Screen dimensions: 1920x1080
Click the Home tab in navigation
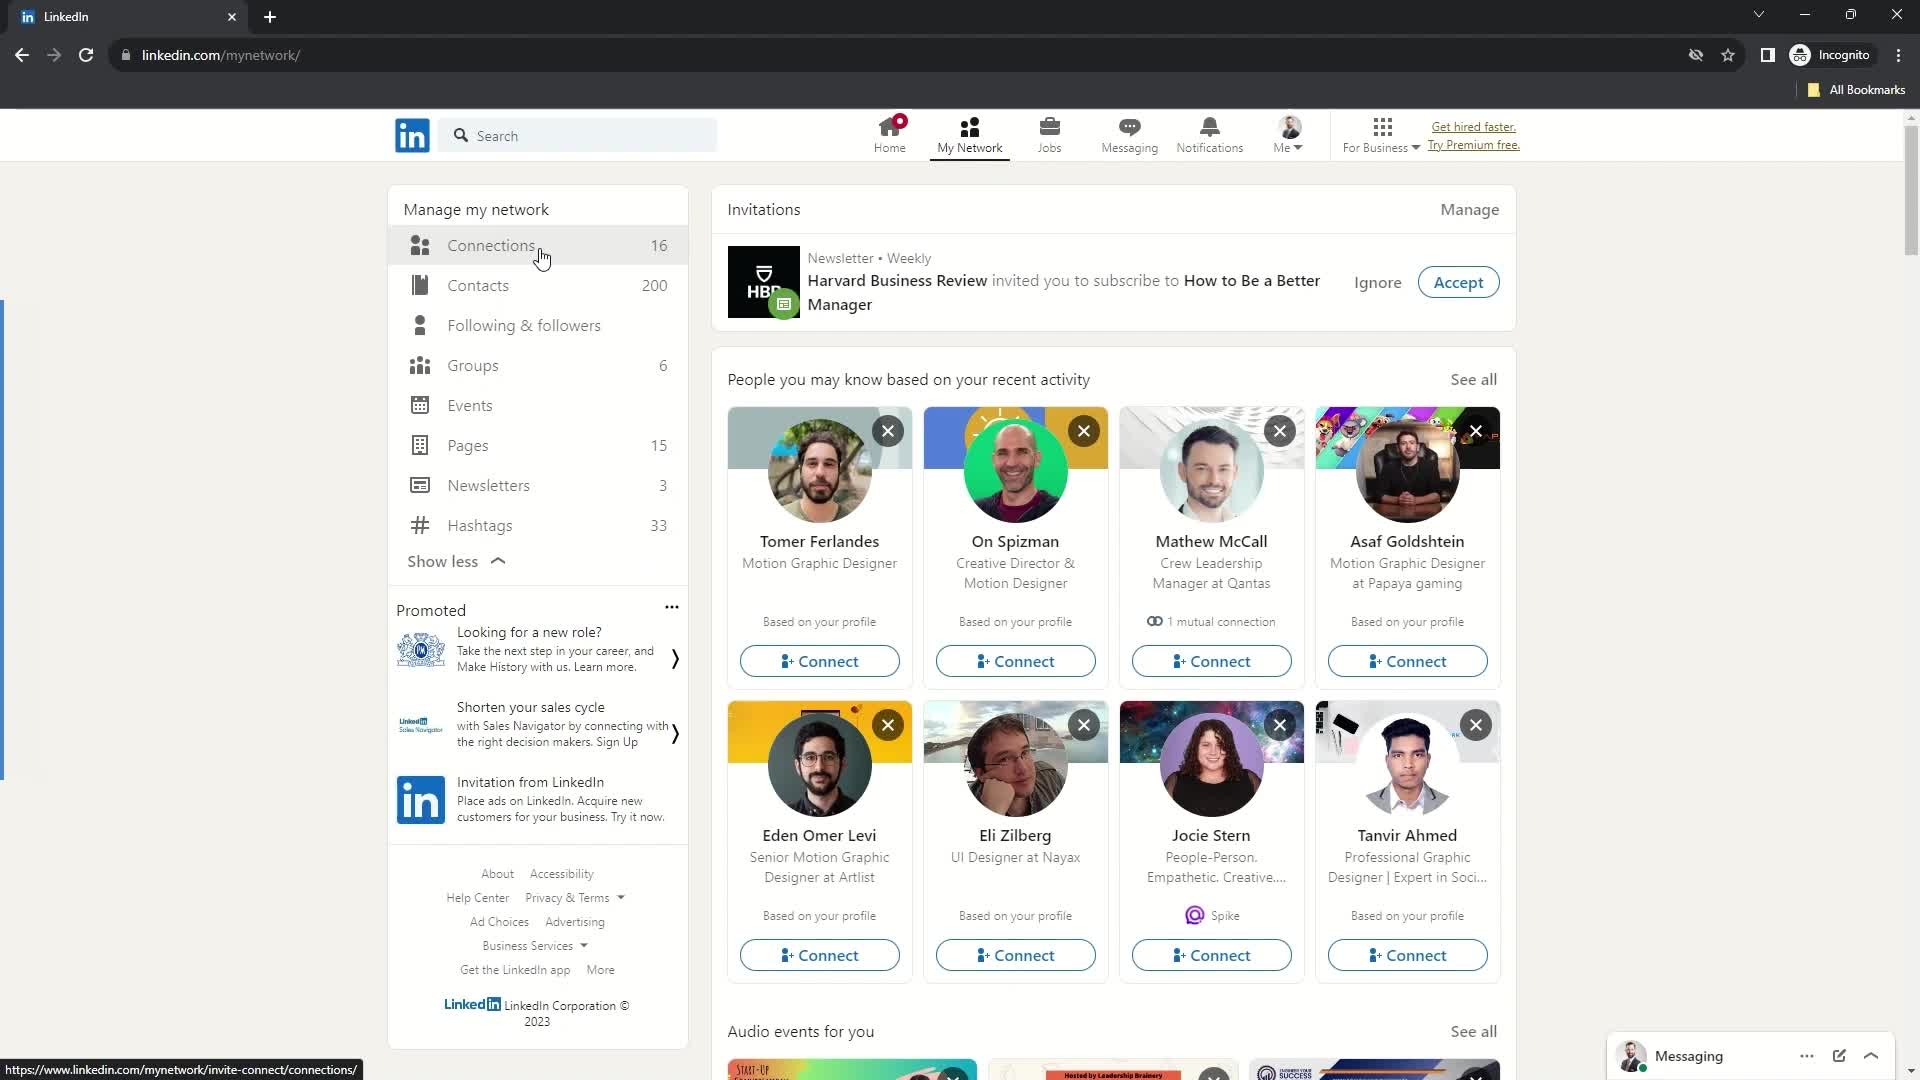(x=890, y=133)
